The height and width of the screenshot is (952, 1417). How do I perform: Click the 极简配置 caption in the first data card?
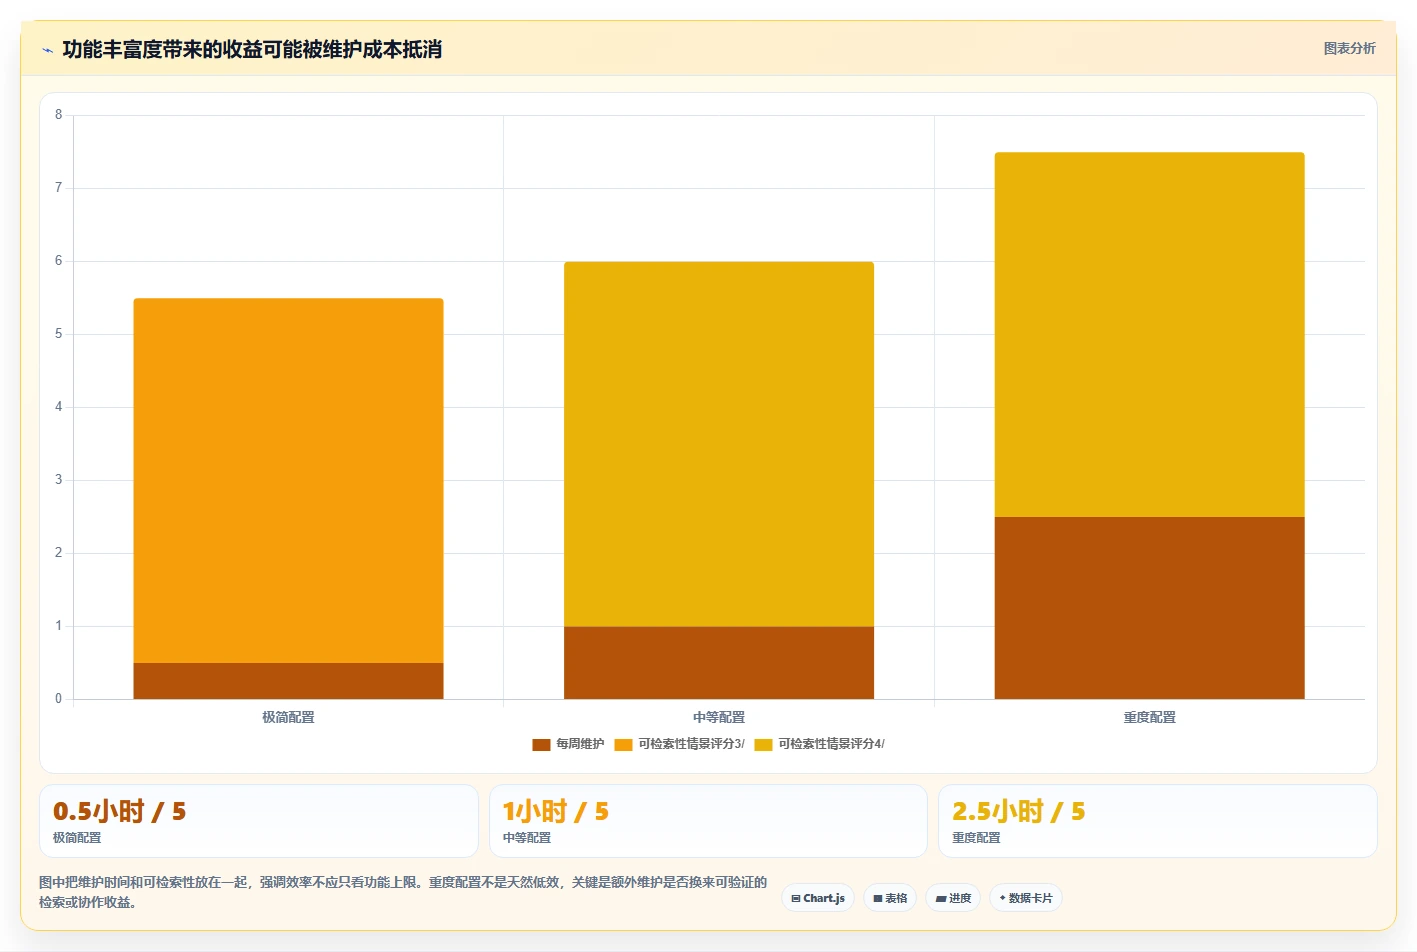pos(77,838)
